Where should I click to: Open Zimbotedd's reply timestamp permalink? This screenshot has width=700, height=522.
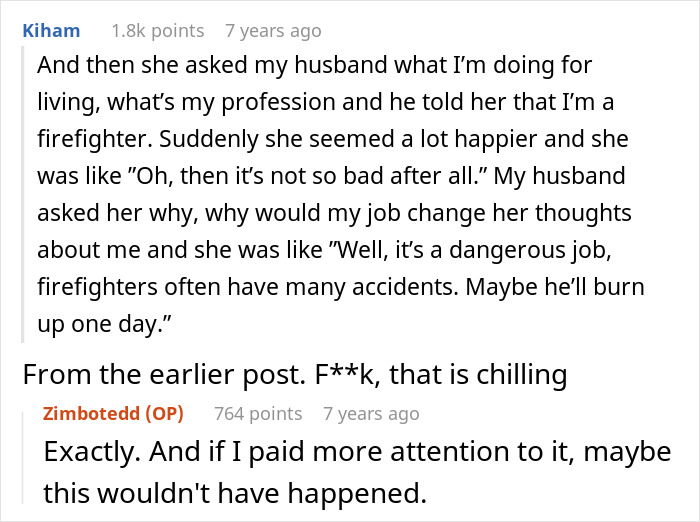[x=371, y=413]
